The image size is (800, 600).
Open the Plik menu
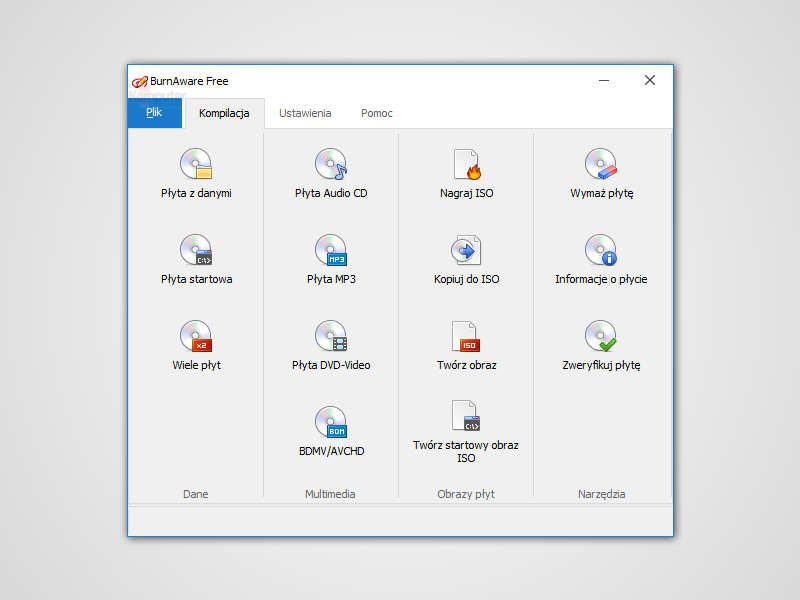pos(154,113)
